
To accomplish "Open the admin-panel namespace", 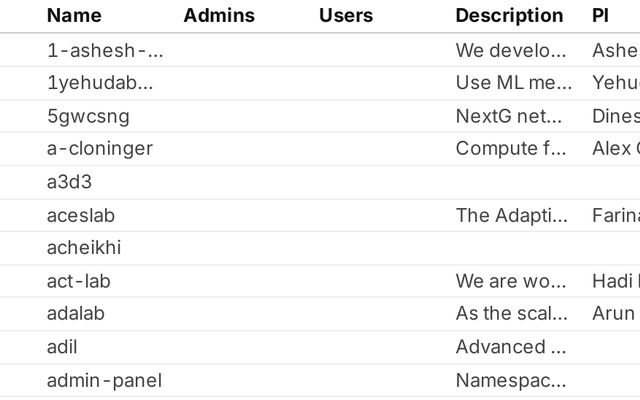I will click(104, 380).
